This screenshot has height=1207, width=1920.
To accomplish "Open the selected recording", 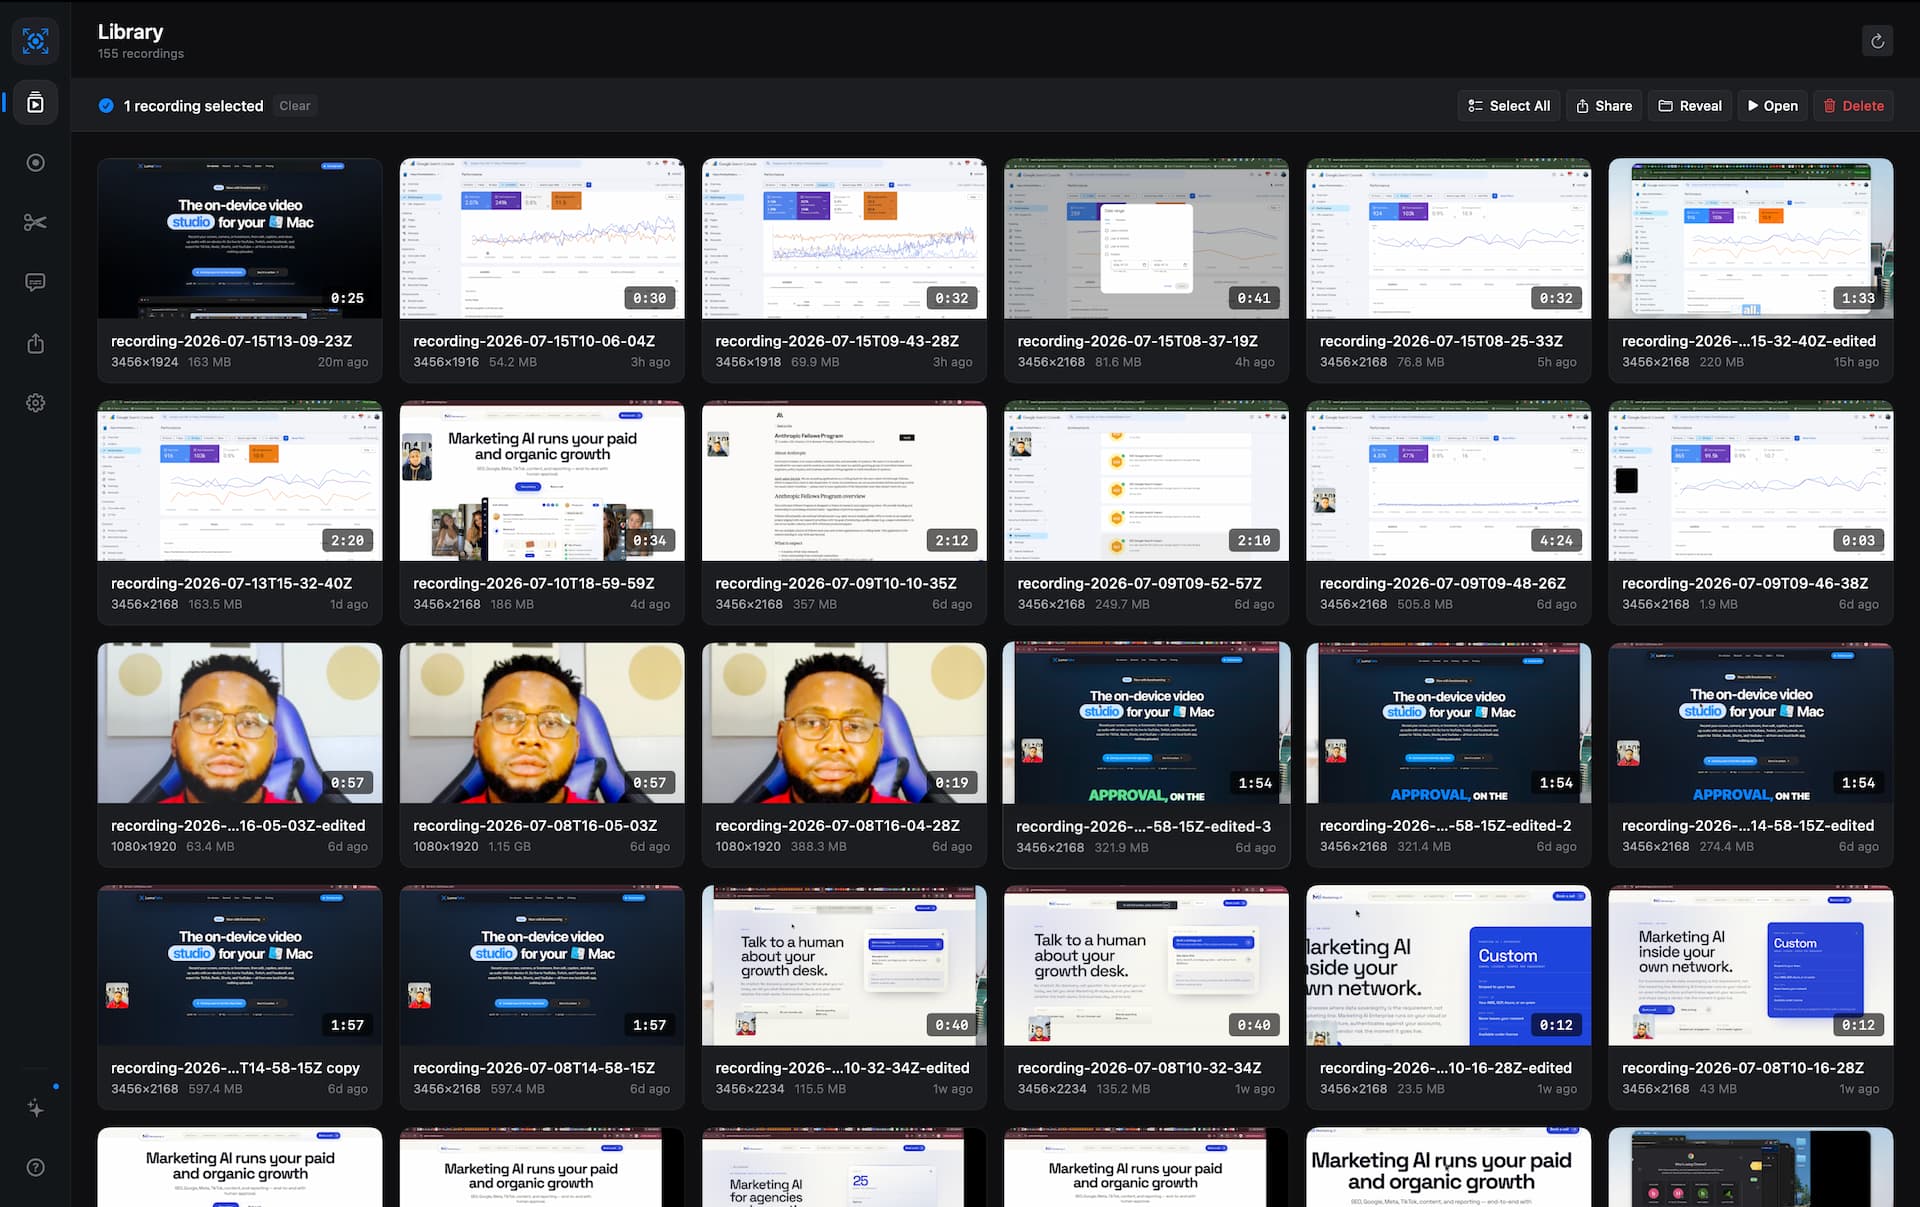I will tap(1772, 106).
